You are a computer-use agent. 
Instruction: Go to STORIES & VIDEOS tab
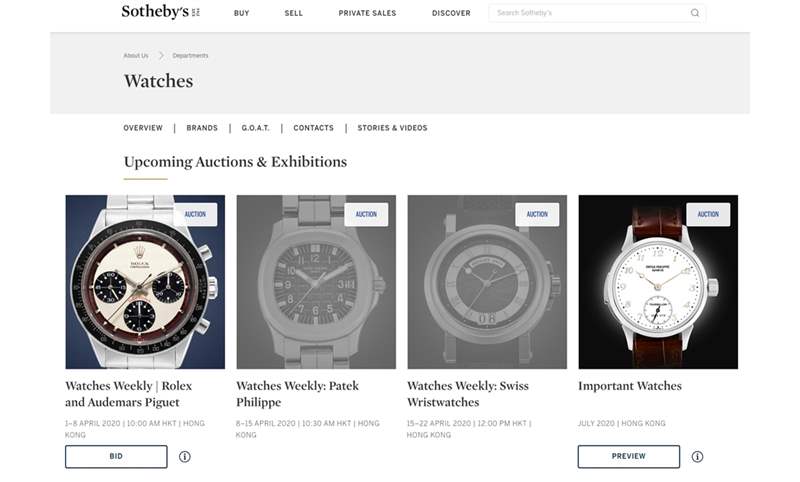coord(392,128)
